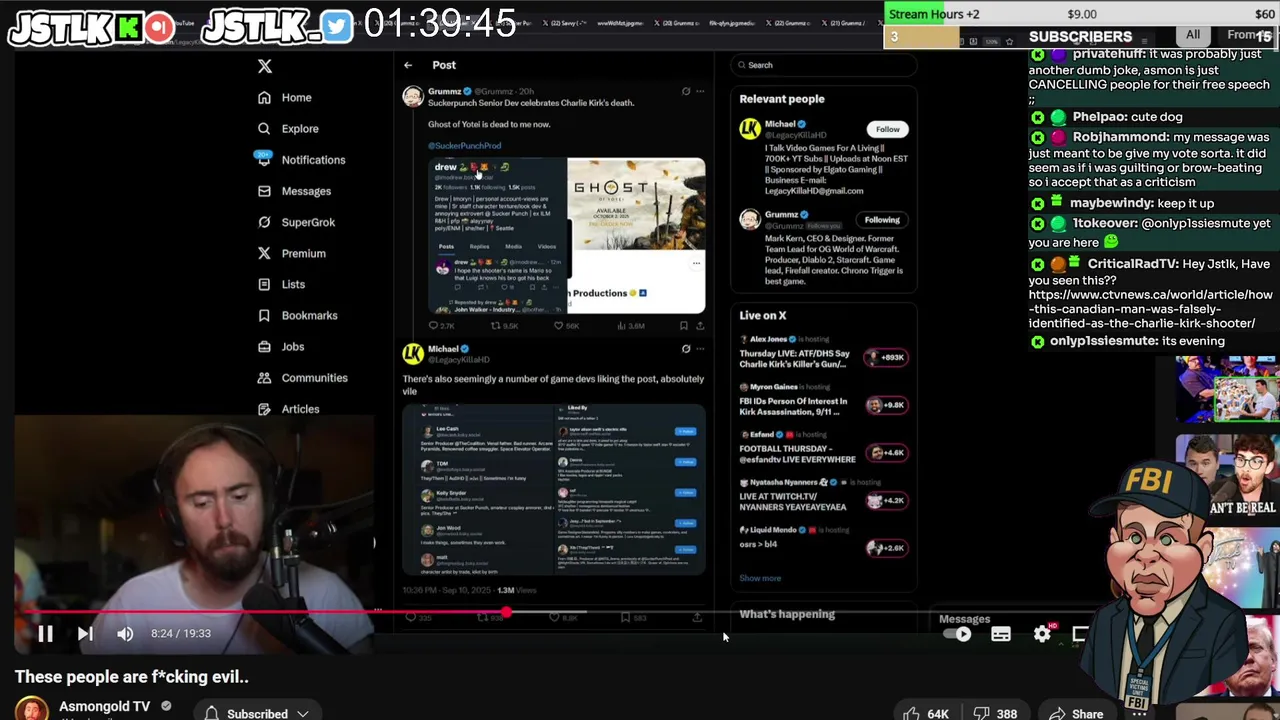Open Alex Jones live space listing
Viewport: 1280px width, 720px height.
(823, 354)
